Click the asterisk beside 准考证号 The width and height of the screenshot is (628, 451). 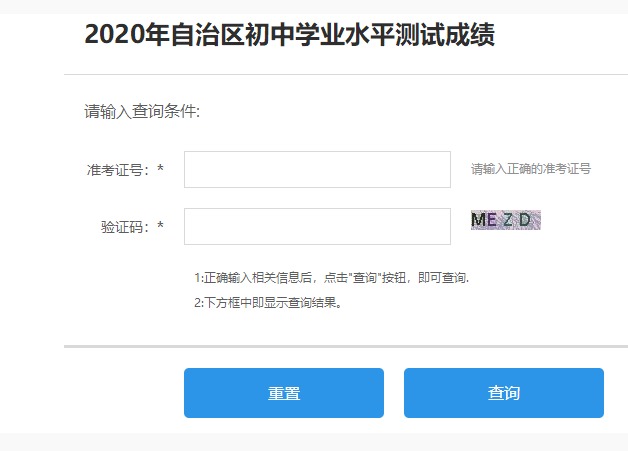click(x=160, y=170)
